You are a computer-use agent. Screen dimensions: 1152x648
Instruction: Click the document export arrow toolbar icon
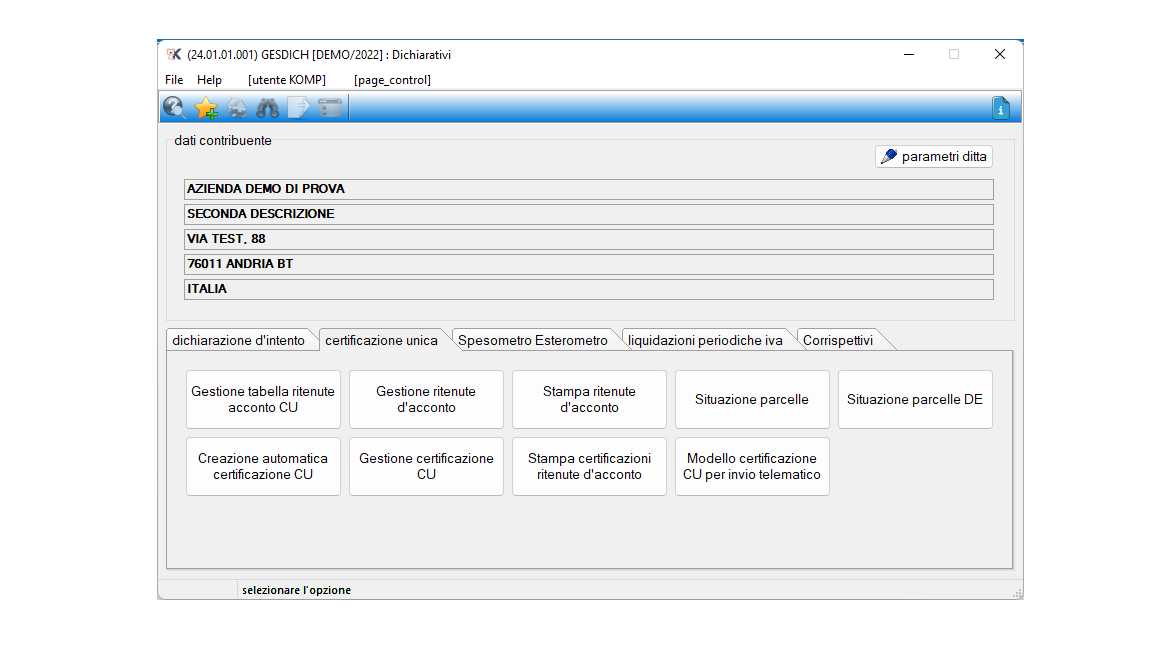click(298, 108)
